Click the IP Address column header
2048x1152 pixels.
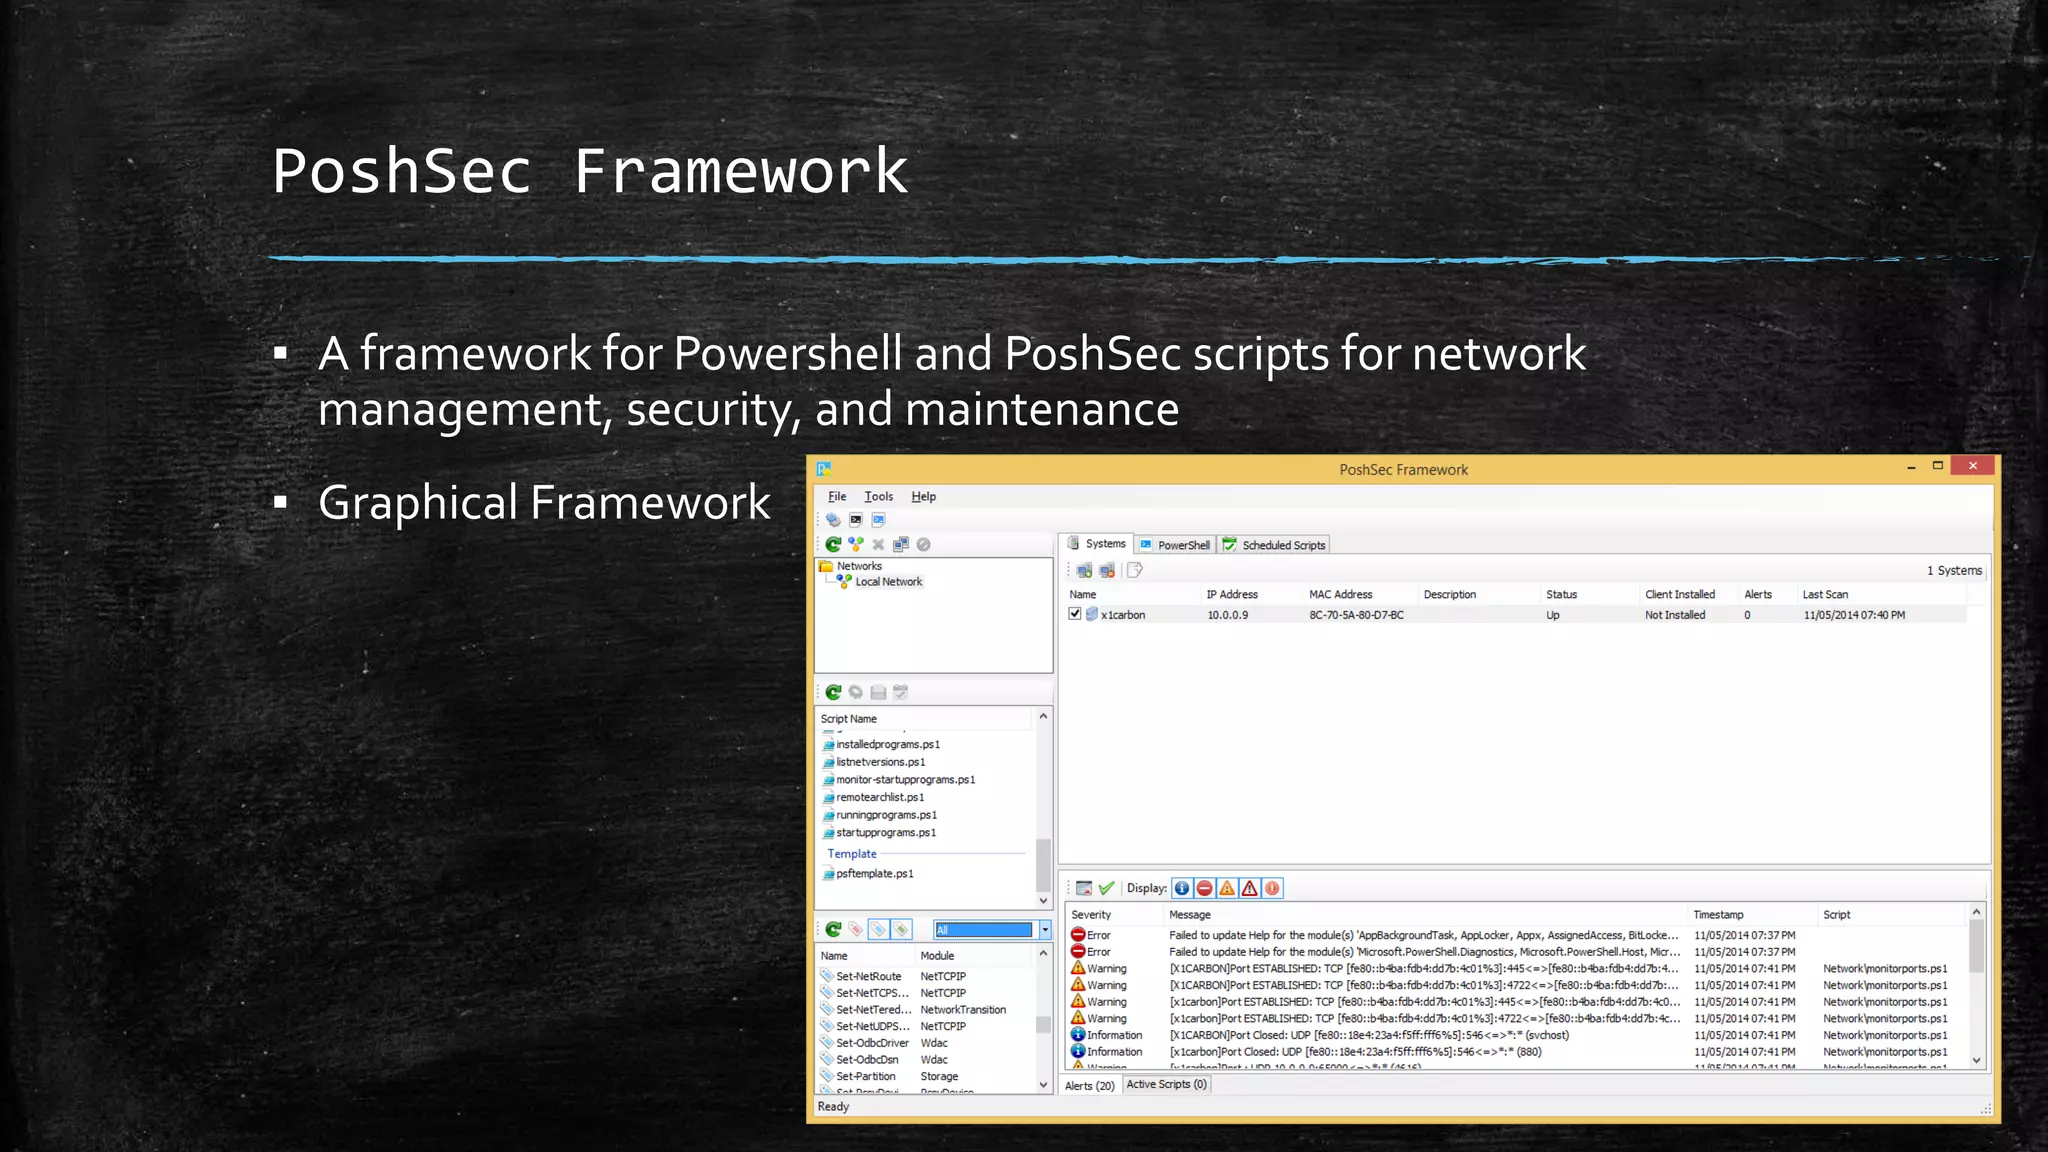pos(1251,594)
